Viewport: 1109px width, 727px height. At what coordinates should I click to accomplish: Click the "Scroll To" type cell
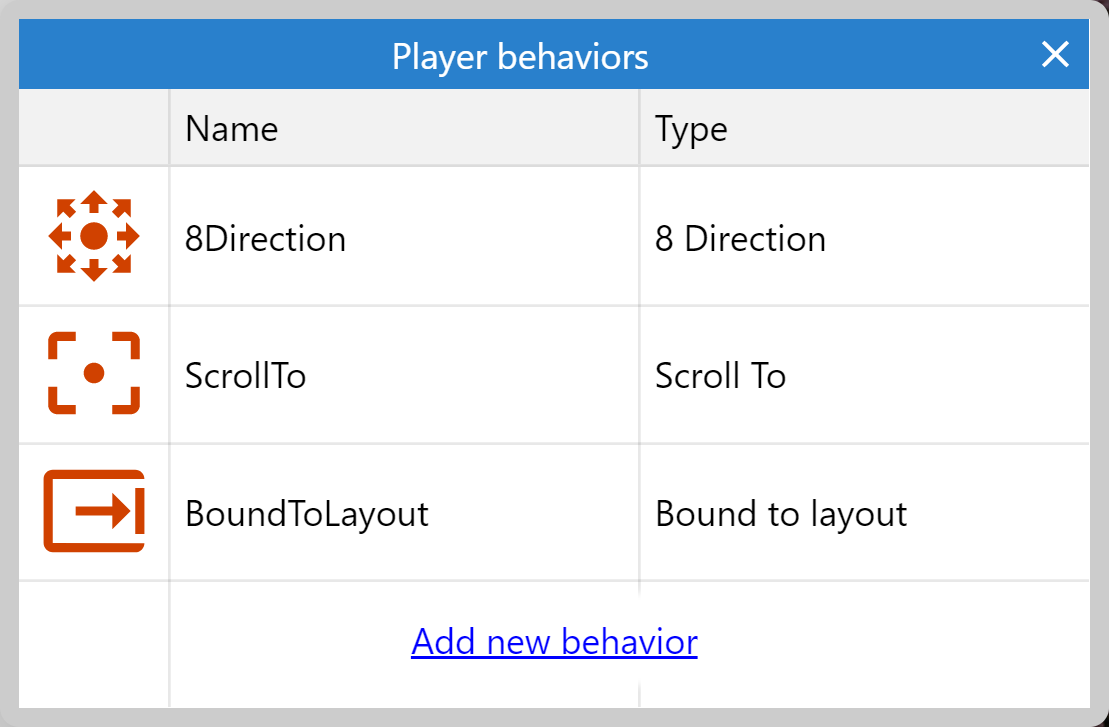pyautogui.click(x=720, y=376)
